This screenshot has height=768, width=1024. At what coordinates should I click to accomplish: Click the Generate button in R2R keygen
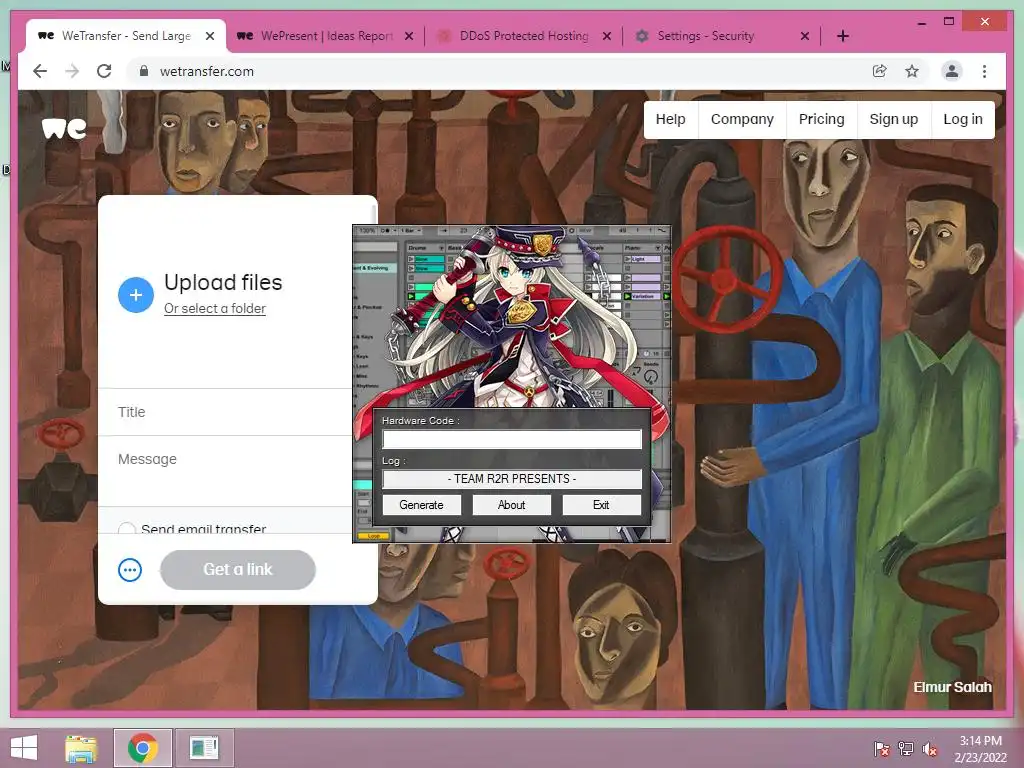tap(421, 505)
